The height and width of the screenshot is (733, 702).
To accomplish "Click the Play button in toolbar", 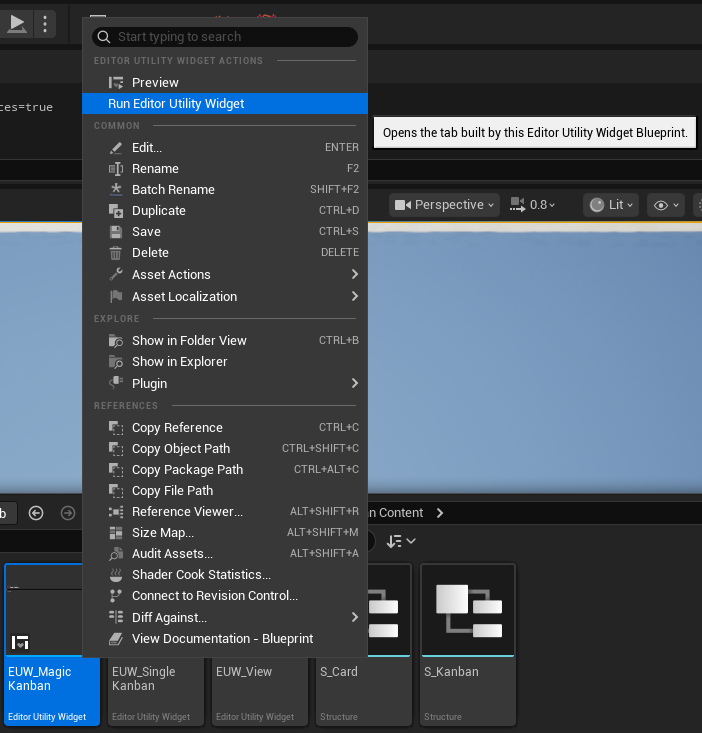I will point(17,23).
